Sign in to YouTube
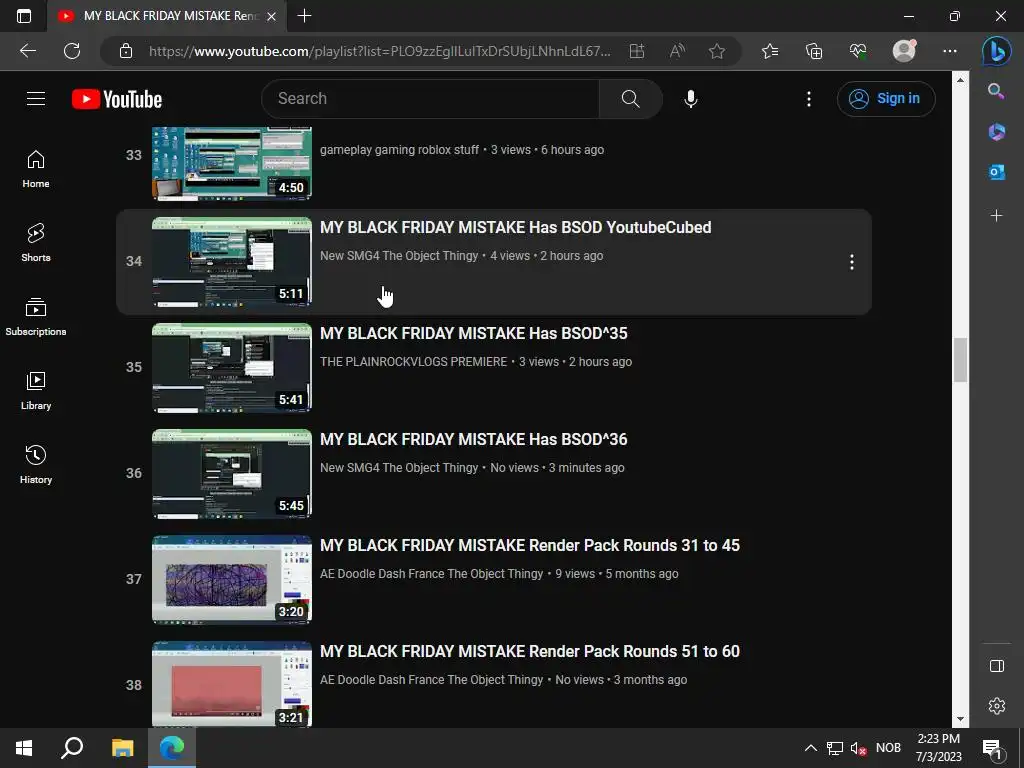Viewport: 1024px width, 768px height. click(x=886, y=99)
